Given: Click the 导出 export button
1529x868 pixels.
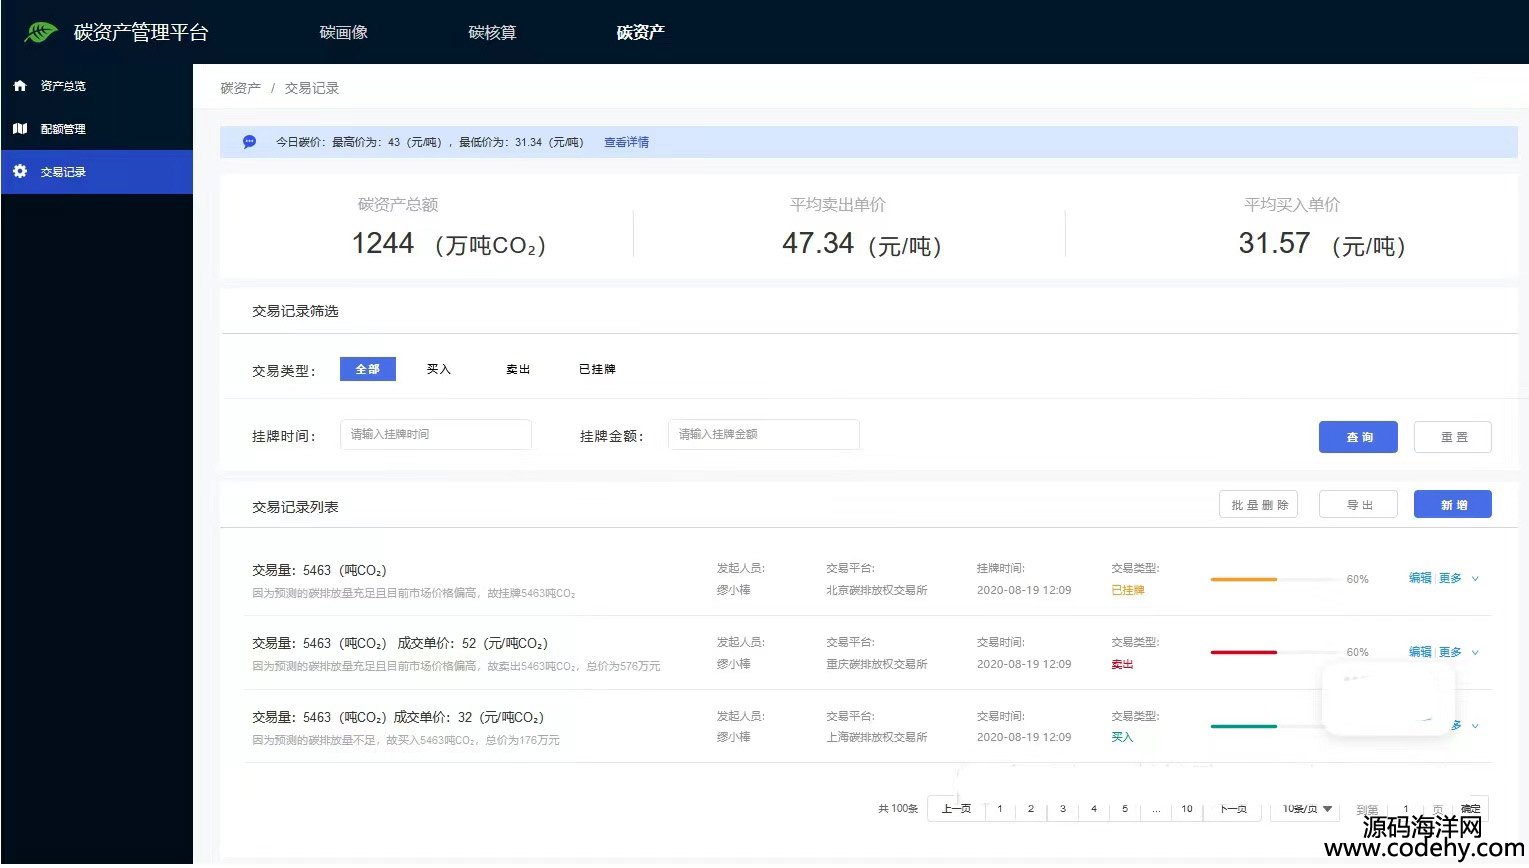Looking at the screenshot, I should [1358, 504].
